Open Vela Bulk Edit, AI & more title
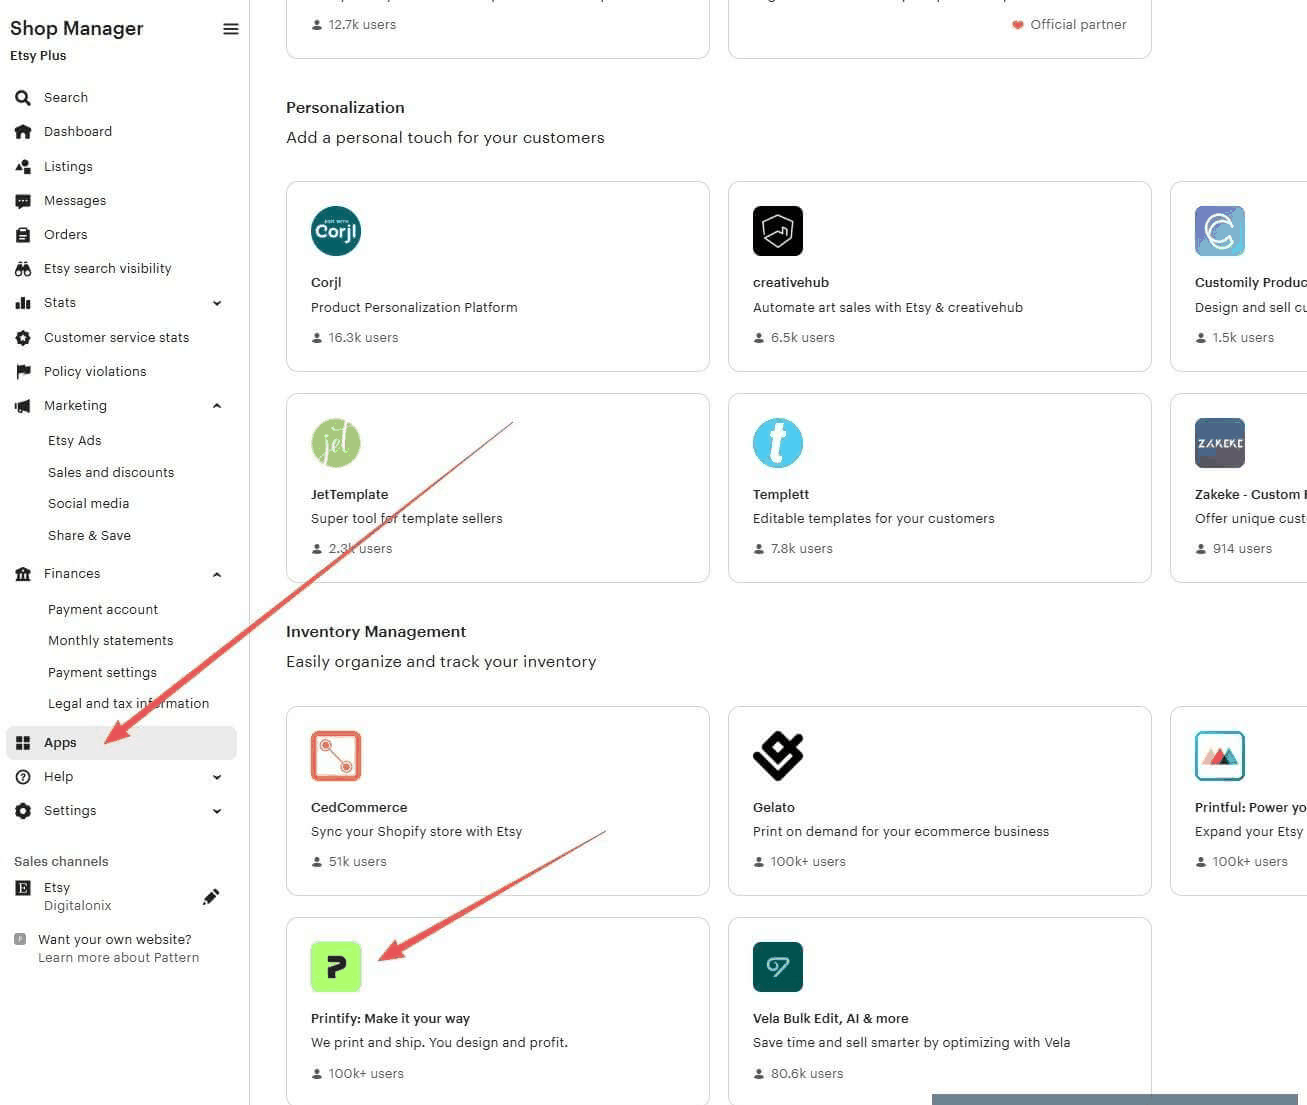1307x1105 pixels. click(831, 1019)
